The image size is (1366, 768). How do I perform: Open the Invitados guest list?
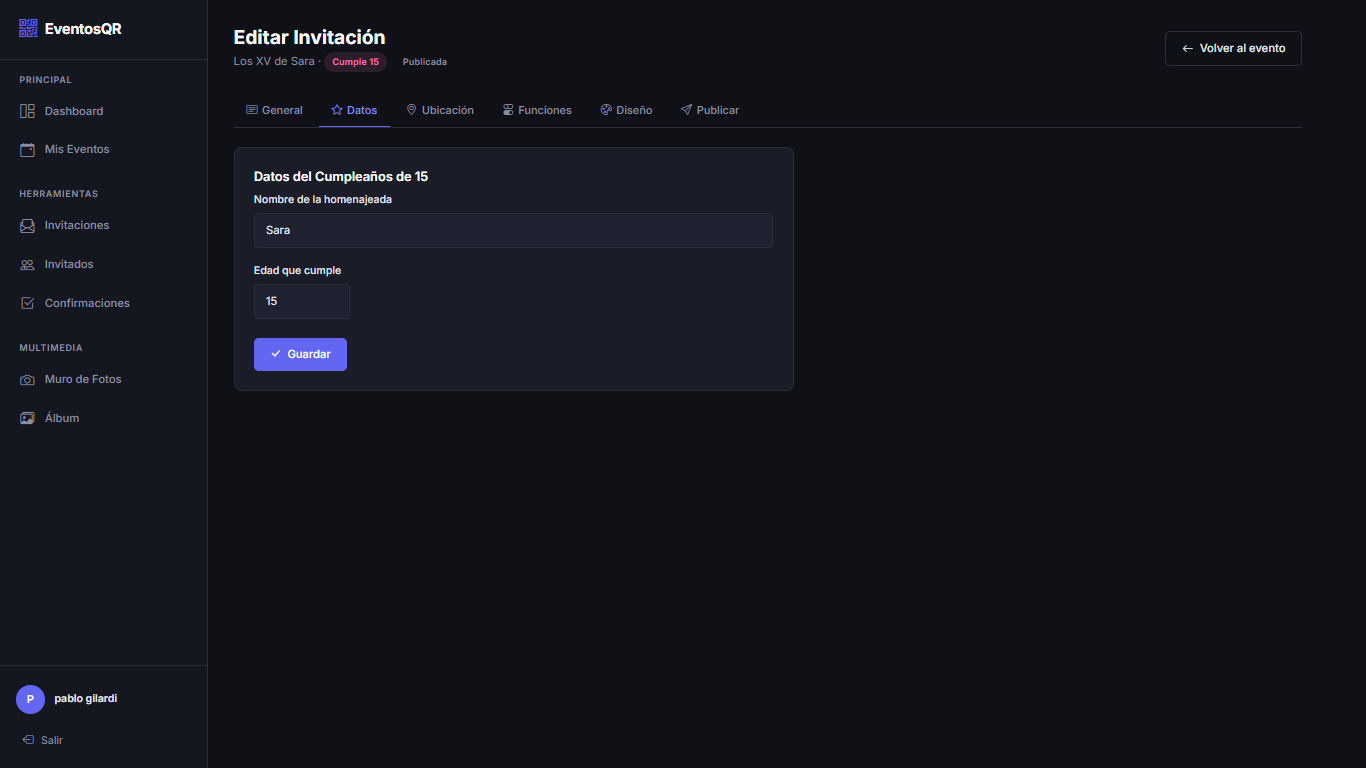(x=68, y=264)
